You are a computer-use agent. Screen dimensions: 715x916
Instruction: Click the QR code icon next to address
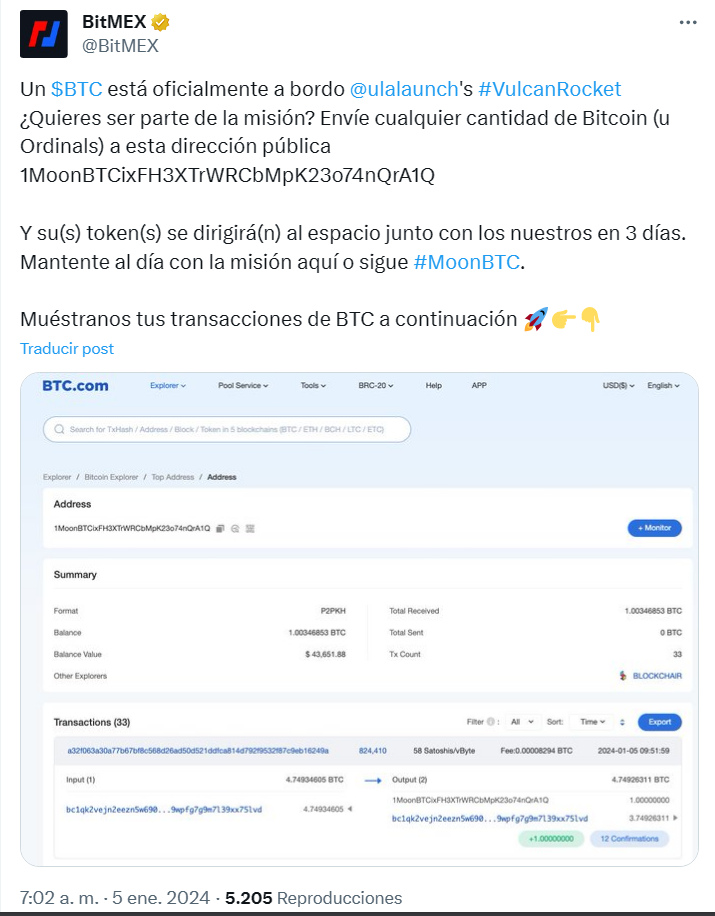click(250, 529)
